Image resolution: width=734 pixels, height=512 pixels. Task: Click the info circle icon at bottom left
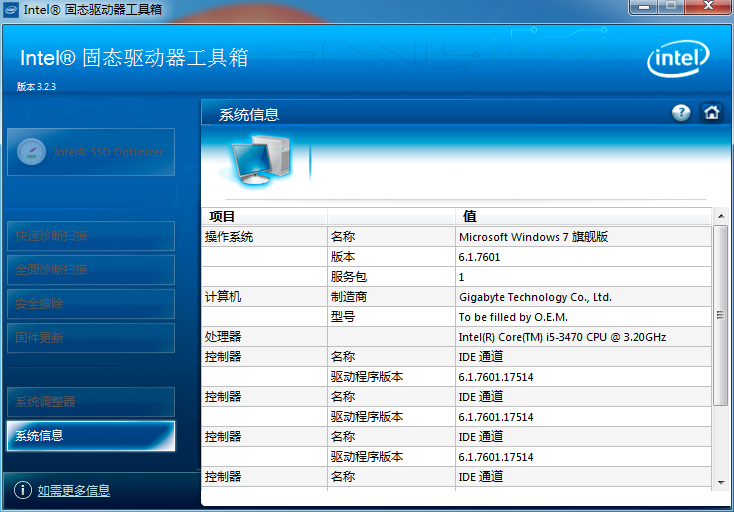pos(22,490)
